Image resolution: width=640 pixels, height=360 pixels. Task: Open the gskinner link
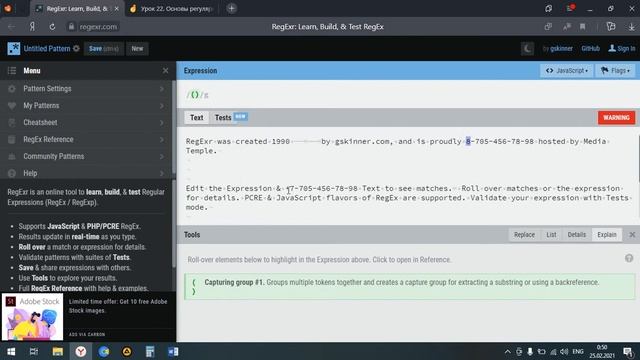coord(561,49)
